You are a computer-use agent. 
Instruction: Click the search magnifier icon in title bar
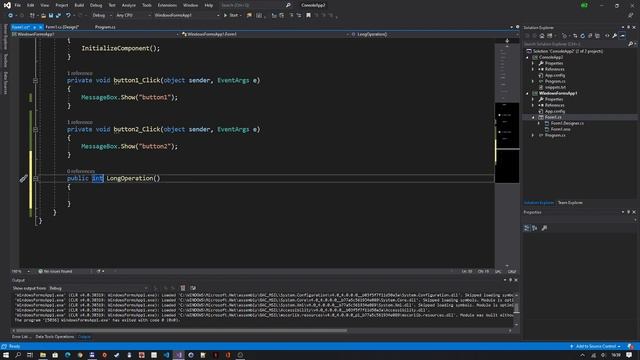pos(288,5)
